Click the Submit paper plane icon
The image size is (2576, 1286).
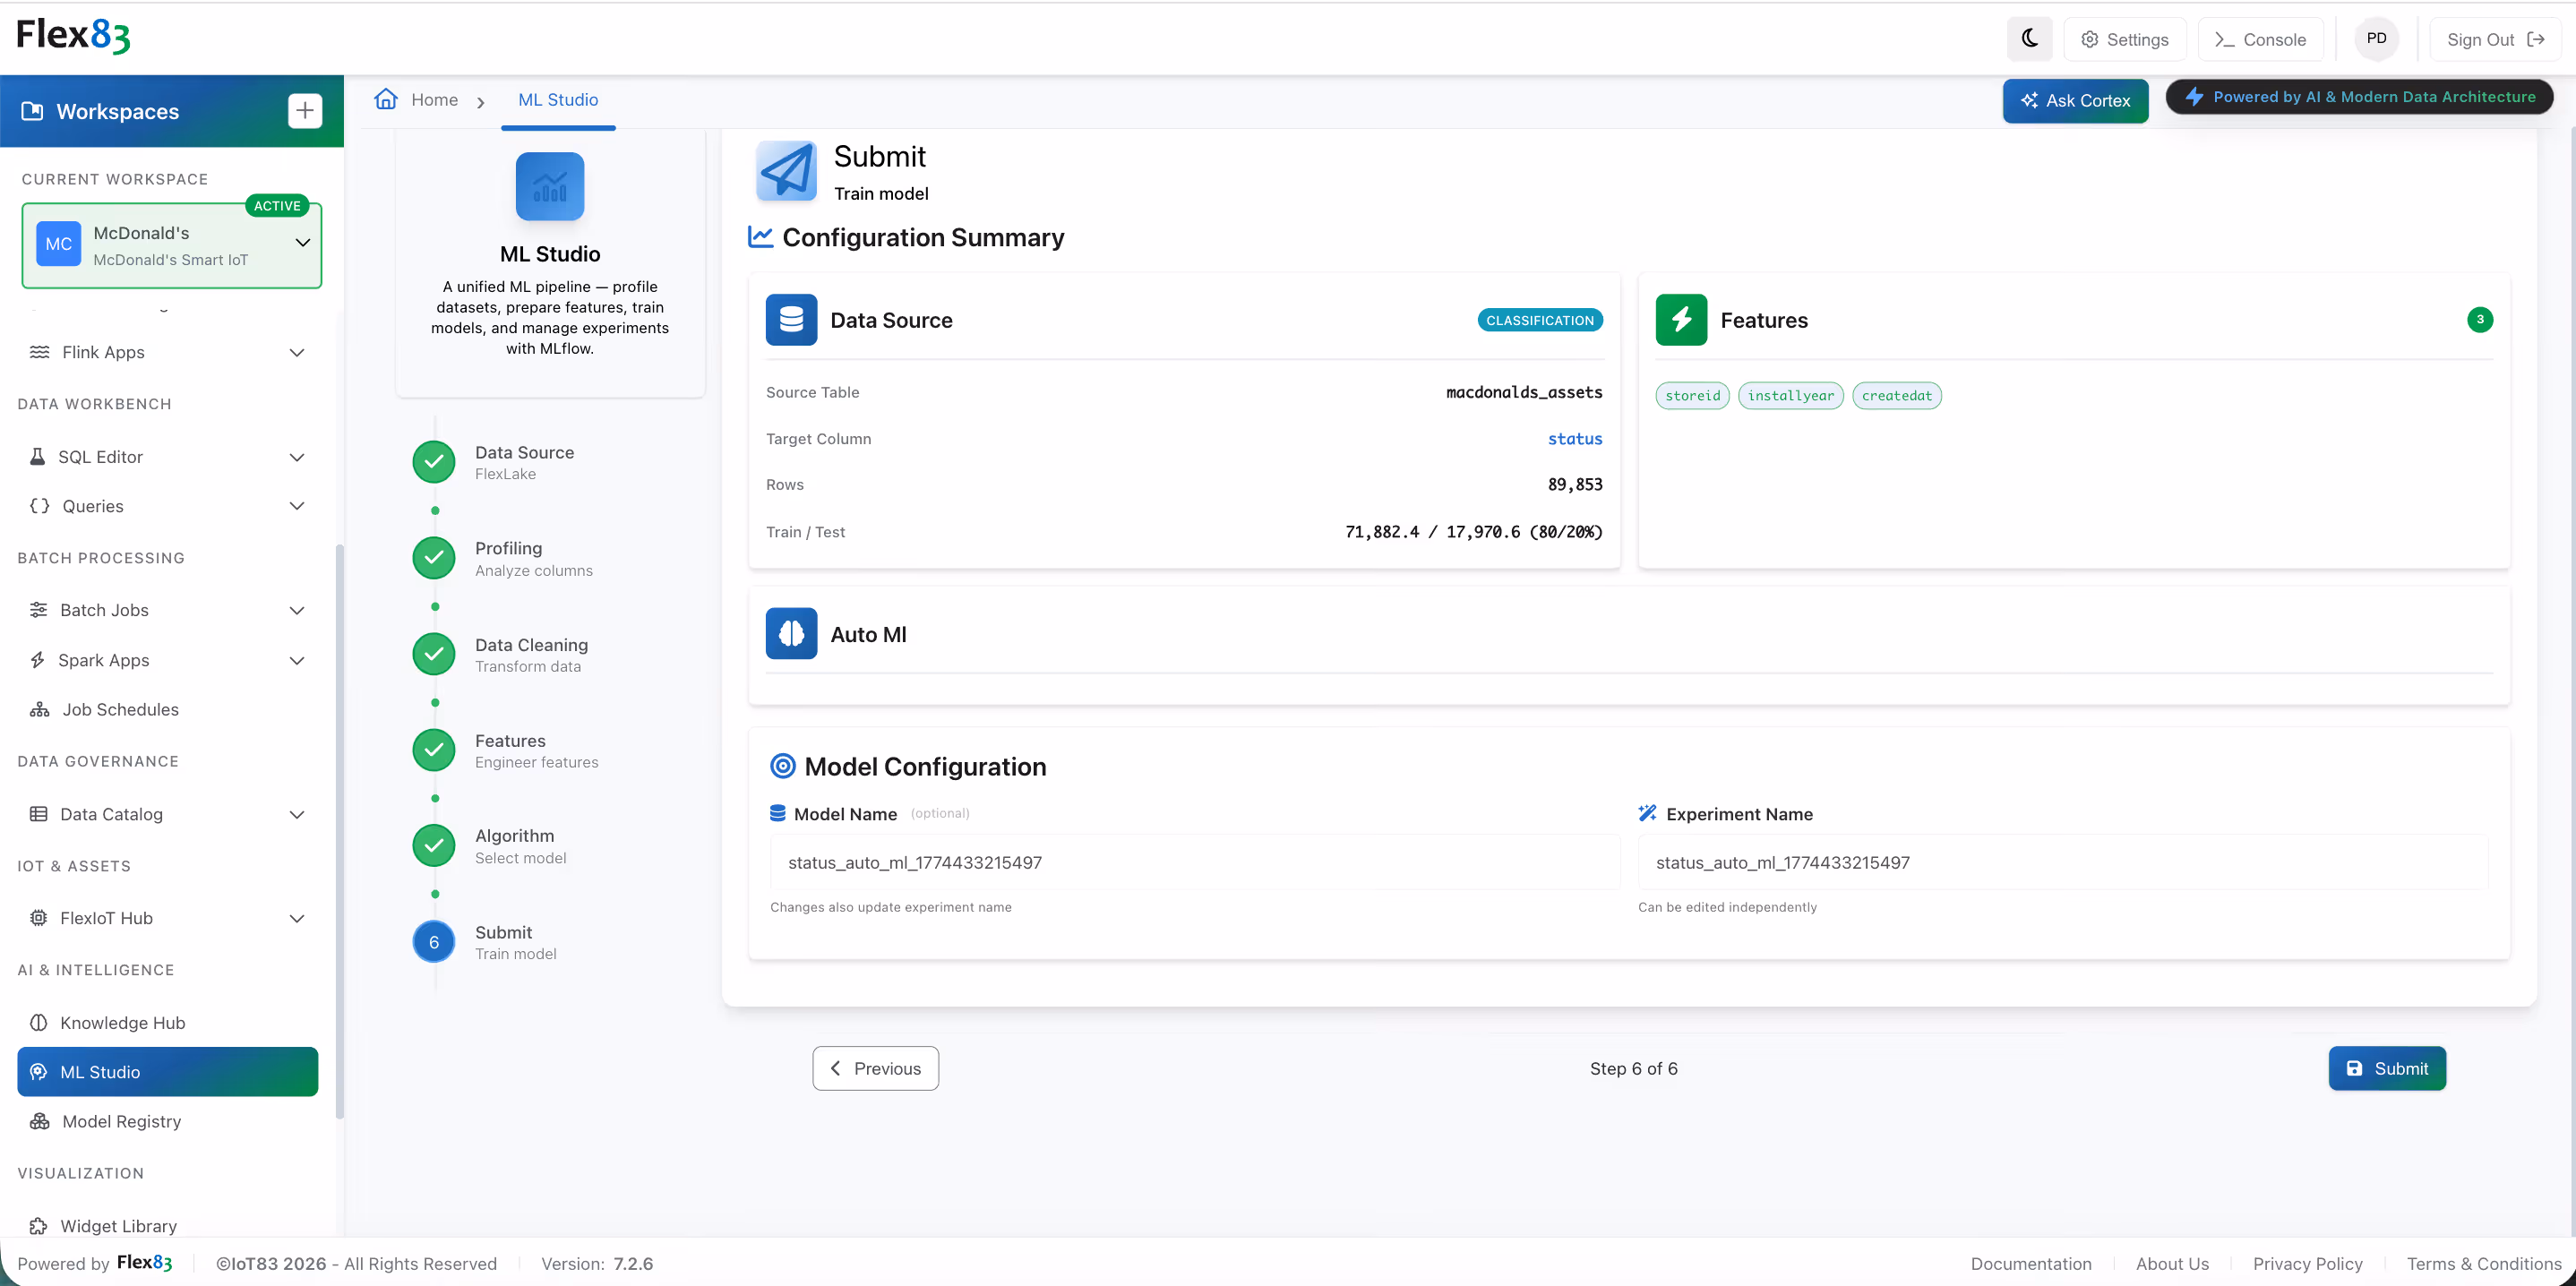click(786, 171)
